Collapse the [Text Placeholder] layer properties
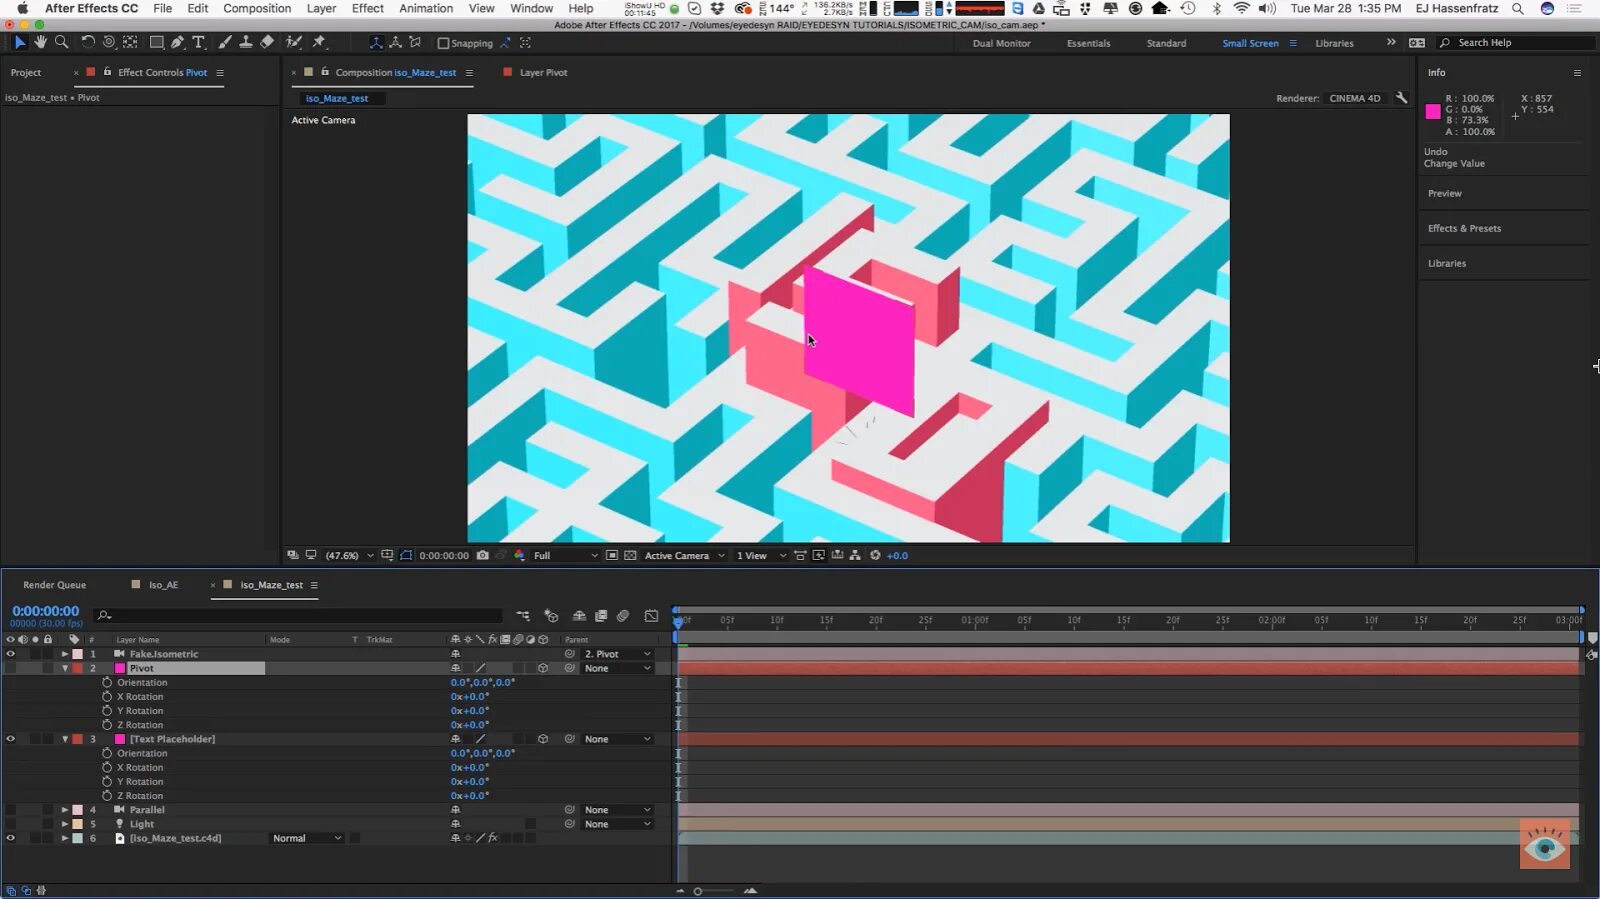 tap(65, 739)
